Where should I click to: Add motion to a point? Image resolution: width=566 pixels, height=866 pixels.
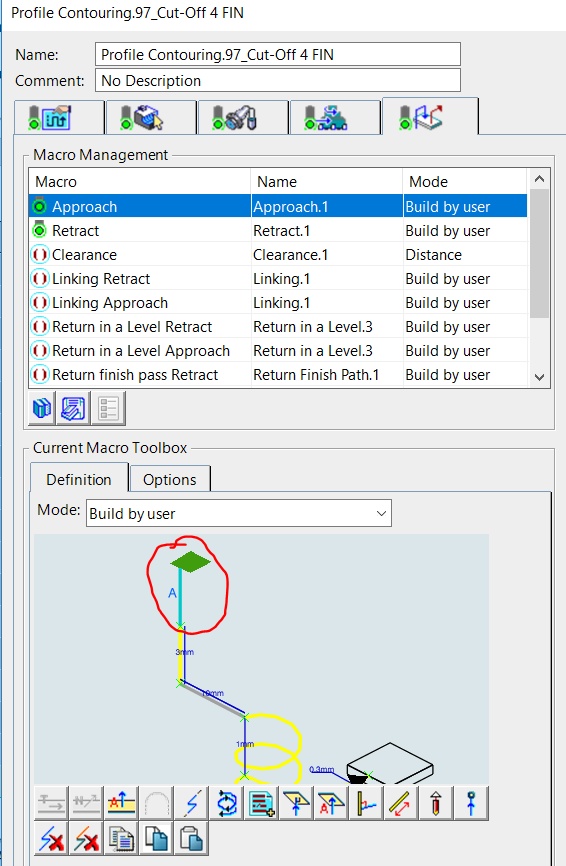coord(470,802)
